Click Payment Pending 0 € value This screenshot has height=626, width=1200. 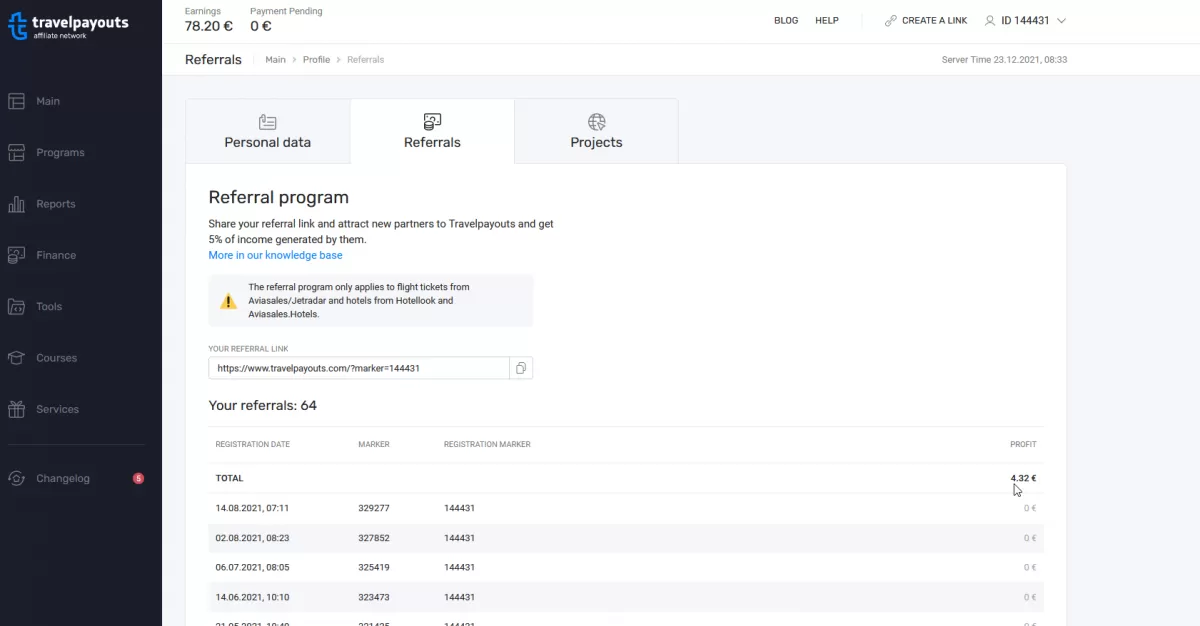(x=261, y=27)
